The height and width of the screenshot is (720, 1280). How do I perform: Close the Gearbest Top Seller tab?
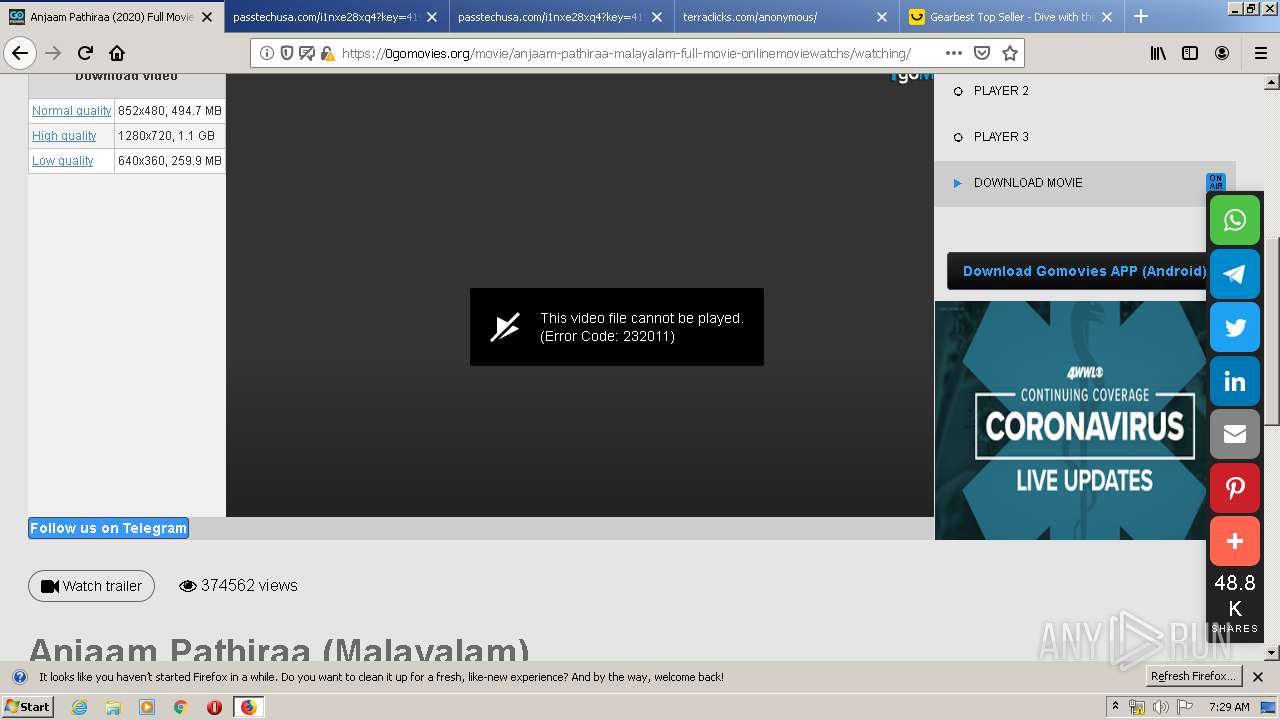pos(1107,17)
